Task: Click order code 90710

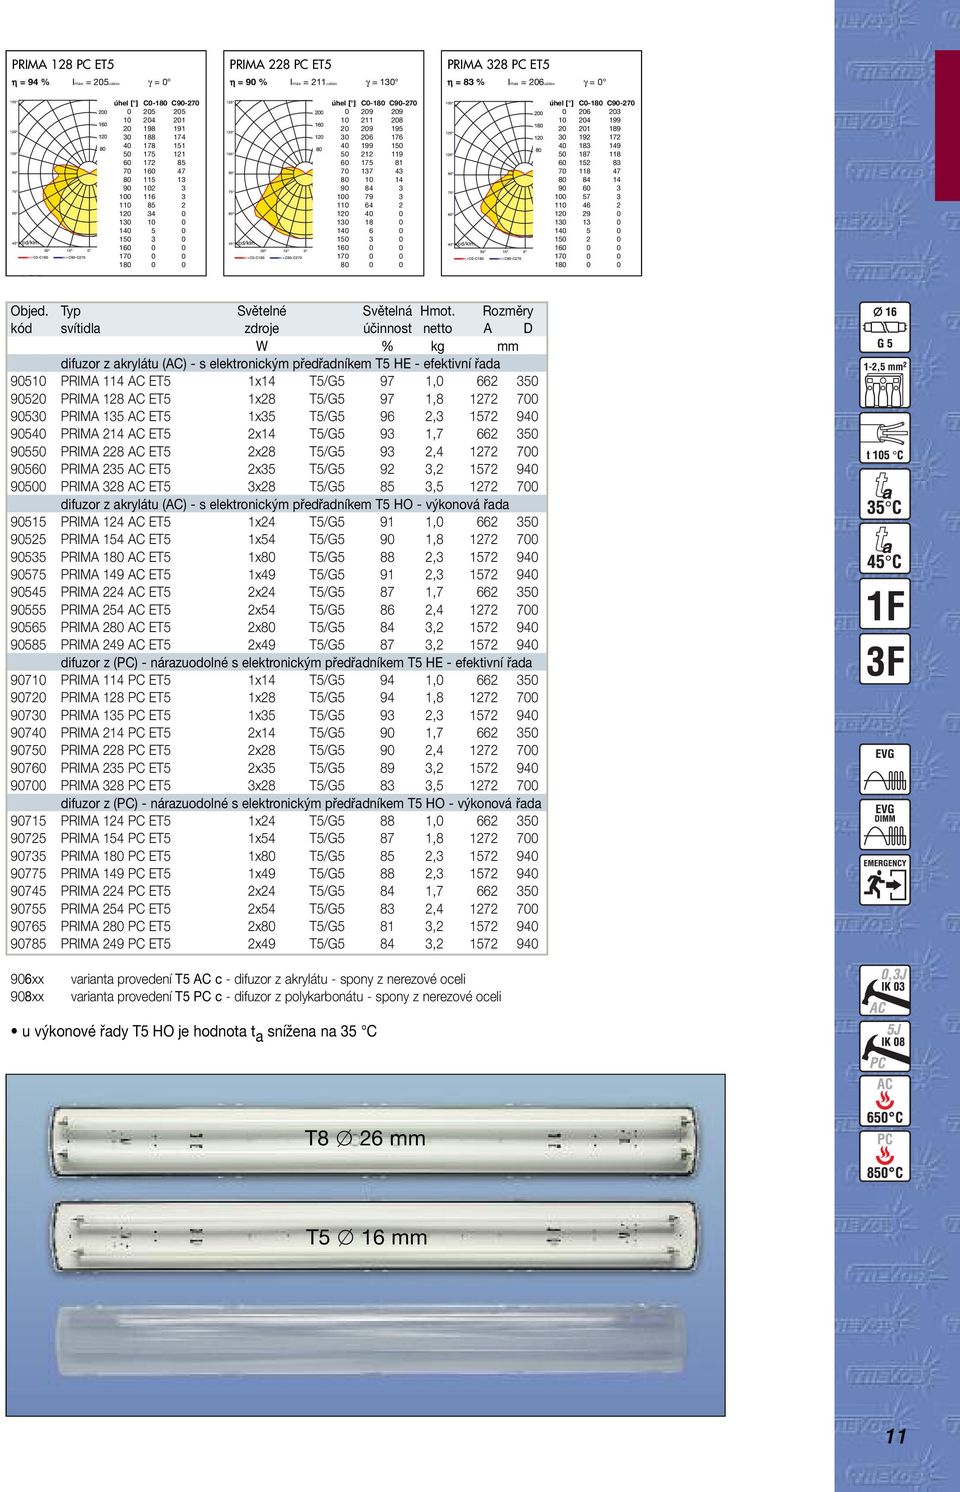Action: click(28, 680)
